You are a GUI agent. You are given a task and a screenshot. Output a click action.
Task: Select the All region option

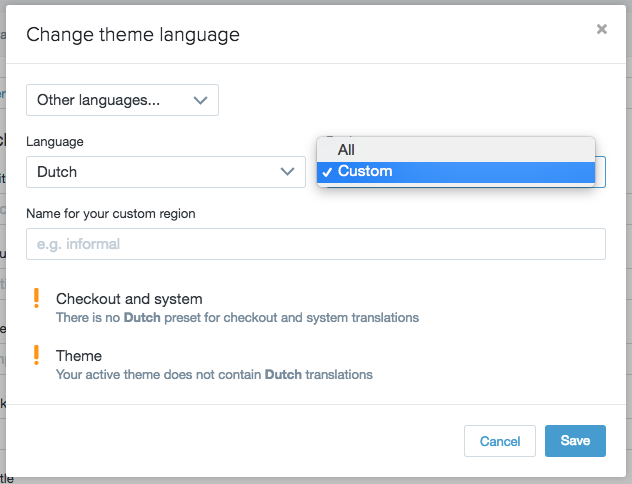click(346, 149)
